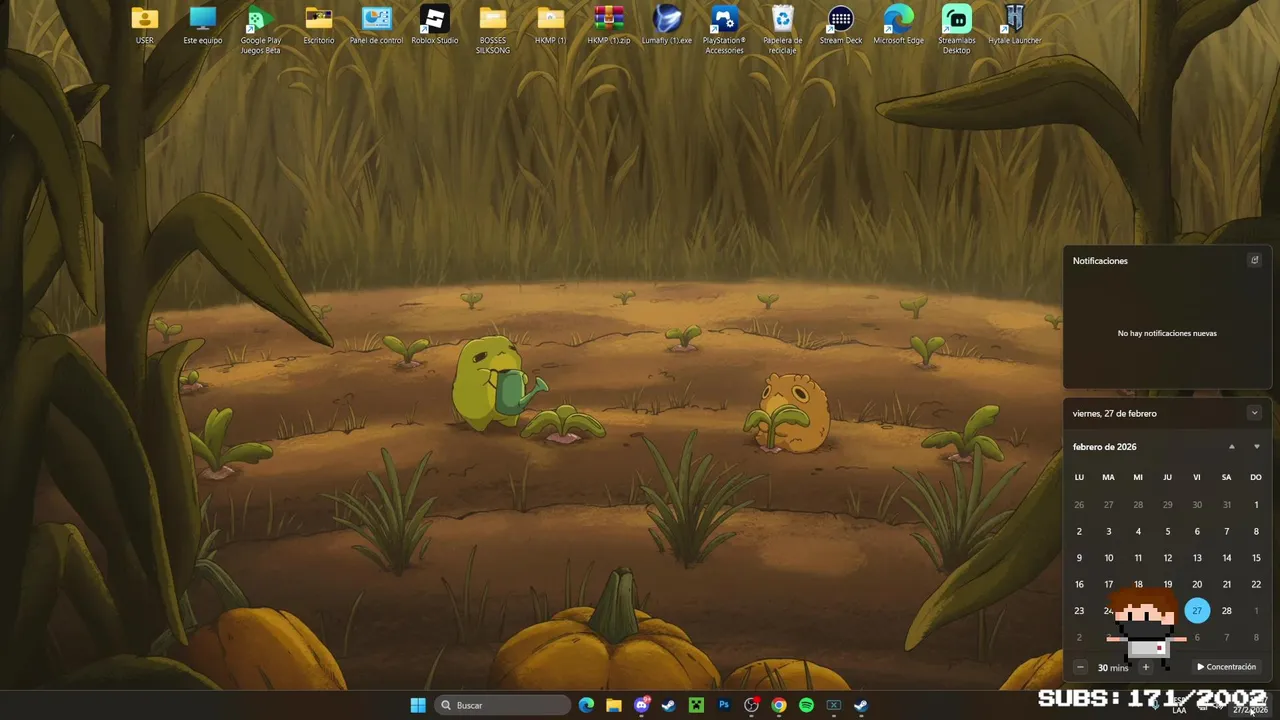Viewport: 1280px width, 720px height.
Task: Select day 9 in the calendar
Action: tap(1079, 558)
